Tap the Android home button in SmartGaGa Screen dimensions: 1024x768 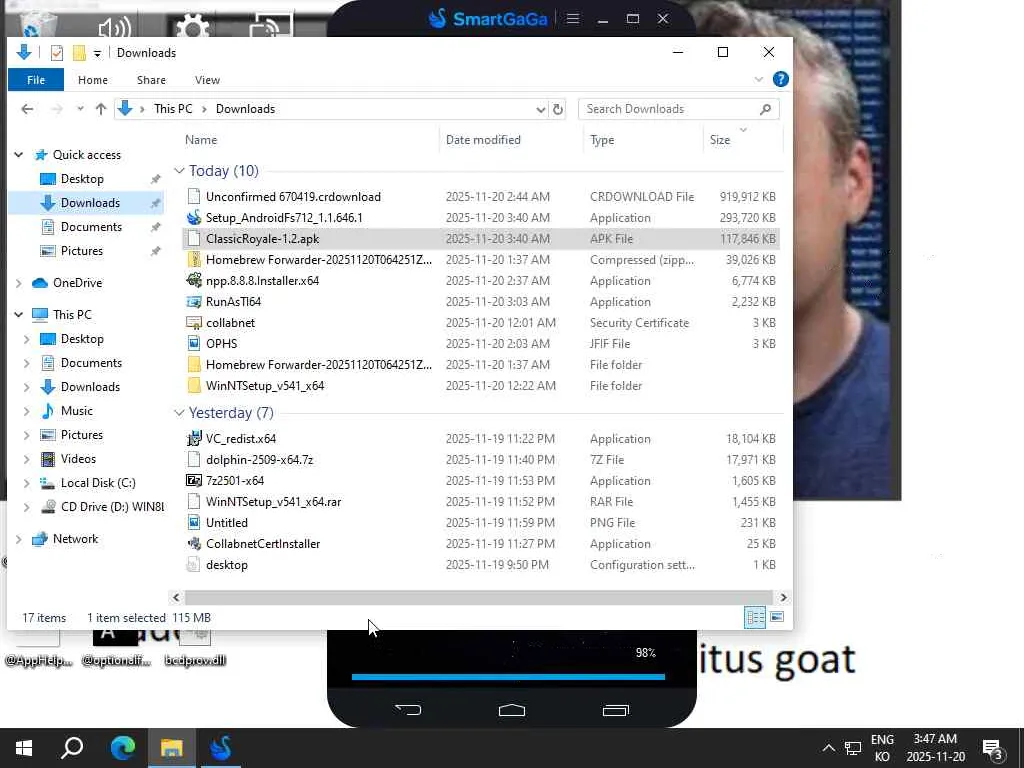tap(511, 710)
